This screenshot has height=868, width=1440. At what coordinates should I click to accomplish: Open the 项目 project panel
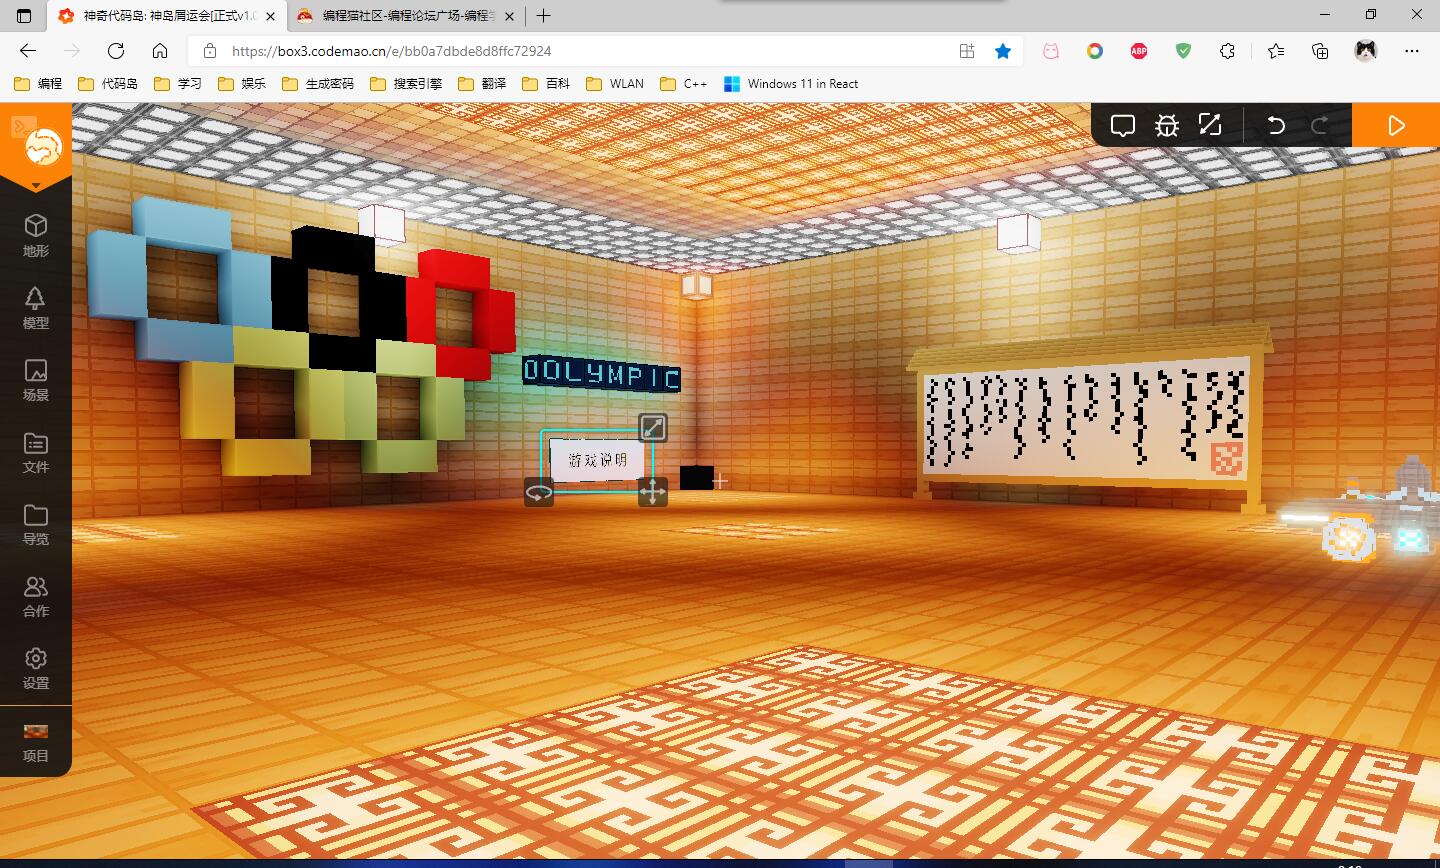(36, 741)
